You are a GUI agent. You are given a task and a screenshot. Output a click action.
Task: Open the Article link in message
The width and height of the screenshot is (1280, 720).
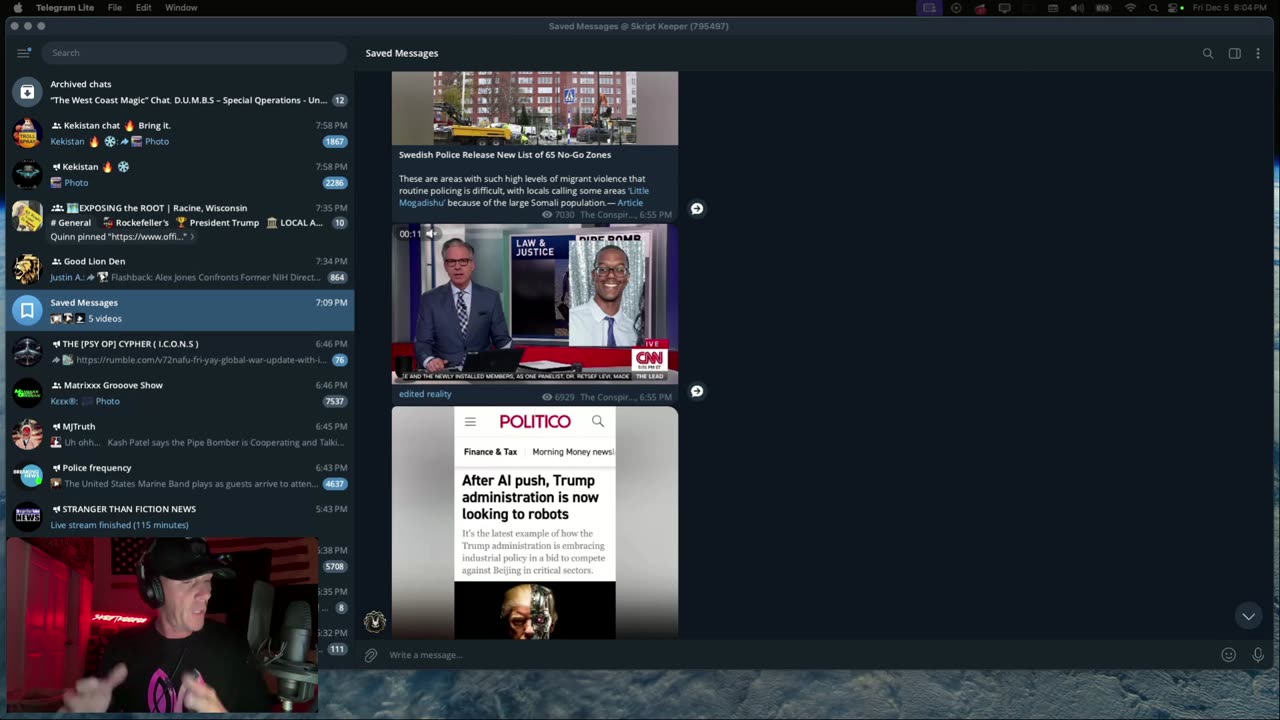[x=630, y=203]
